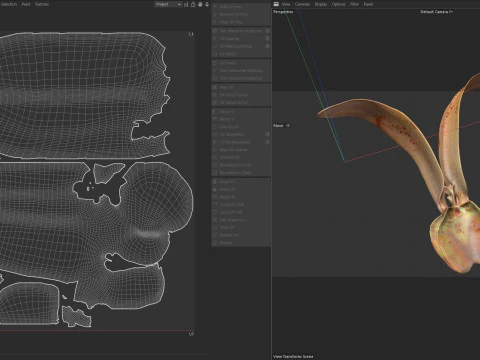Open the UV Unwrap options gear
This screenshot has height=360, width=480.
(267, 38)
